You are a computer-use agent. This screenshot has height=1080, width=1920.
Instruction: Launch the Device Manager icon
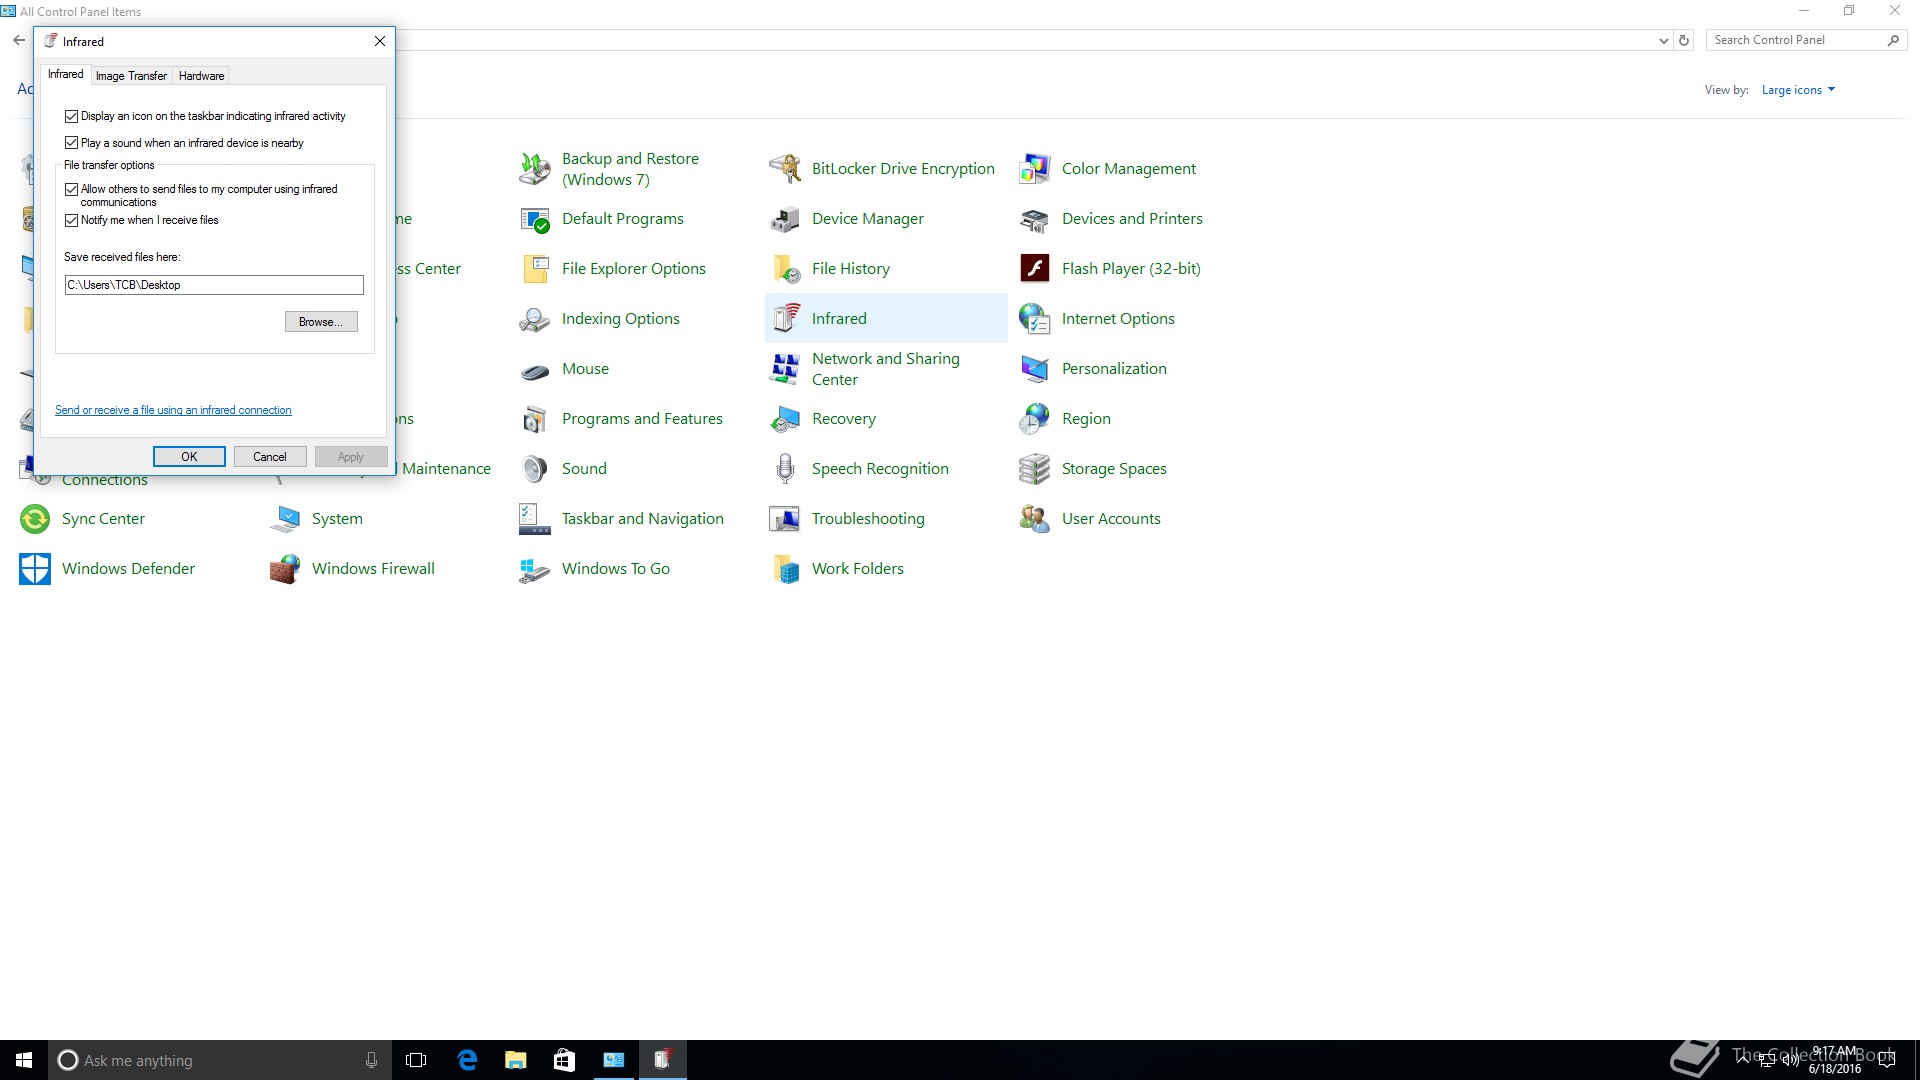785,219
